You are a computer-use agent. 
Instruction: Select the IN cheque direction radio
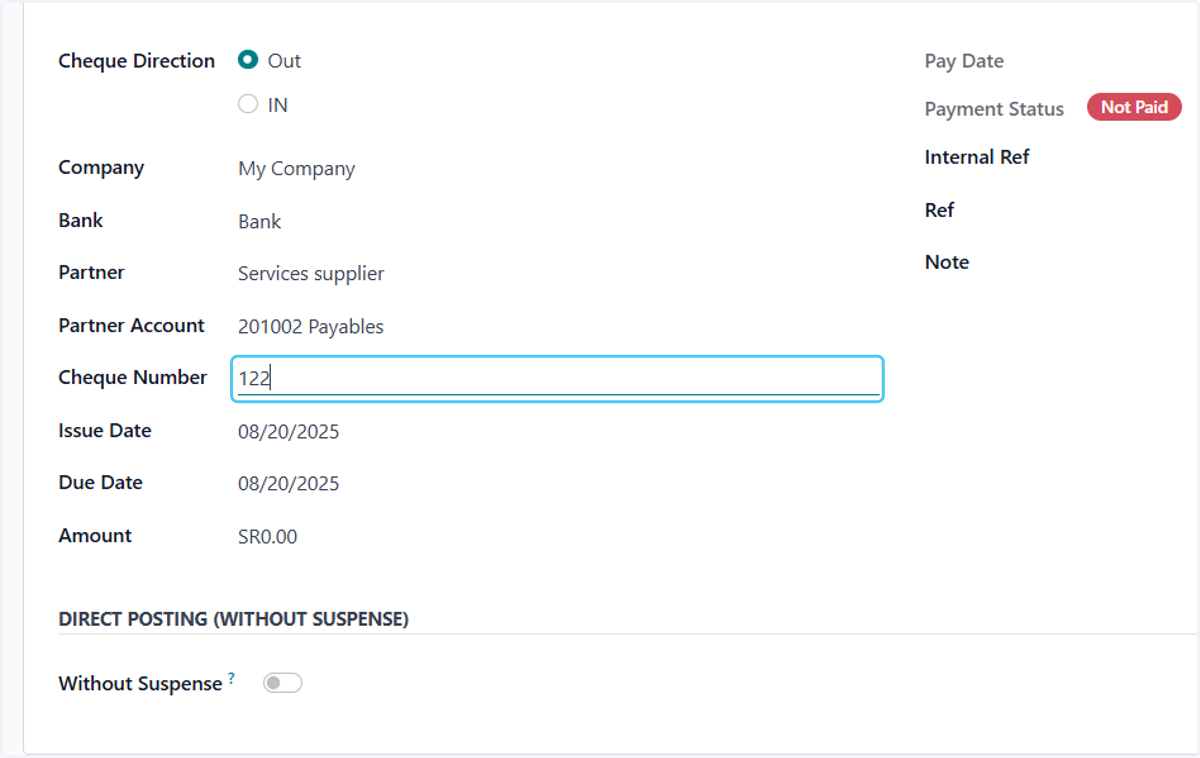tap(248, 104)
